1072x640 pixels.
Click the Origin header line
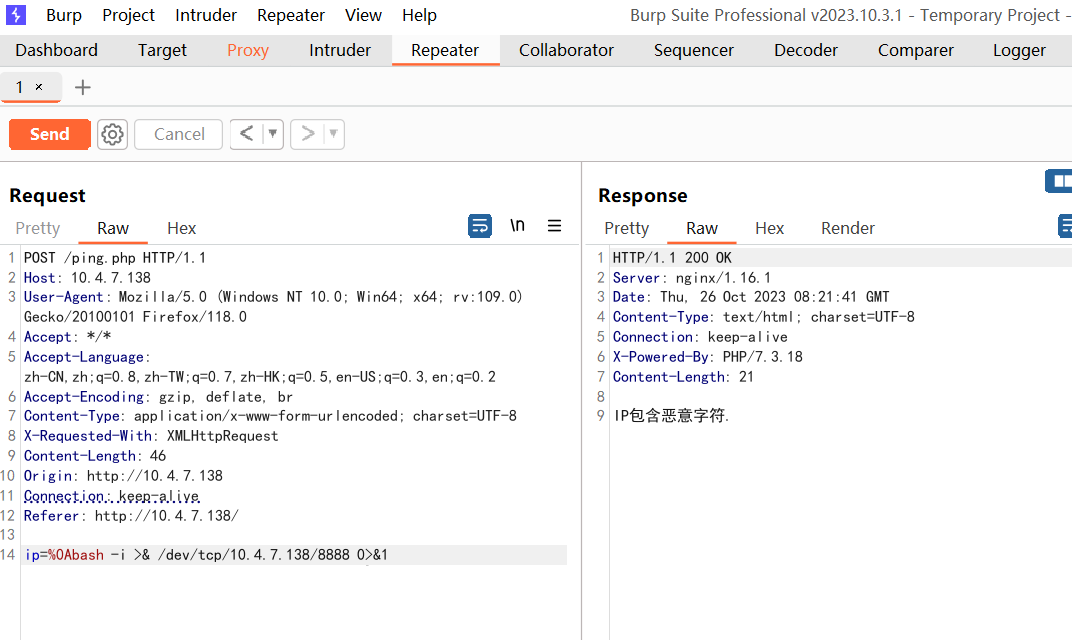coord(123,475)
